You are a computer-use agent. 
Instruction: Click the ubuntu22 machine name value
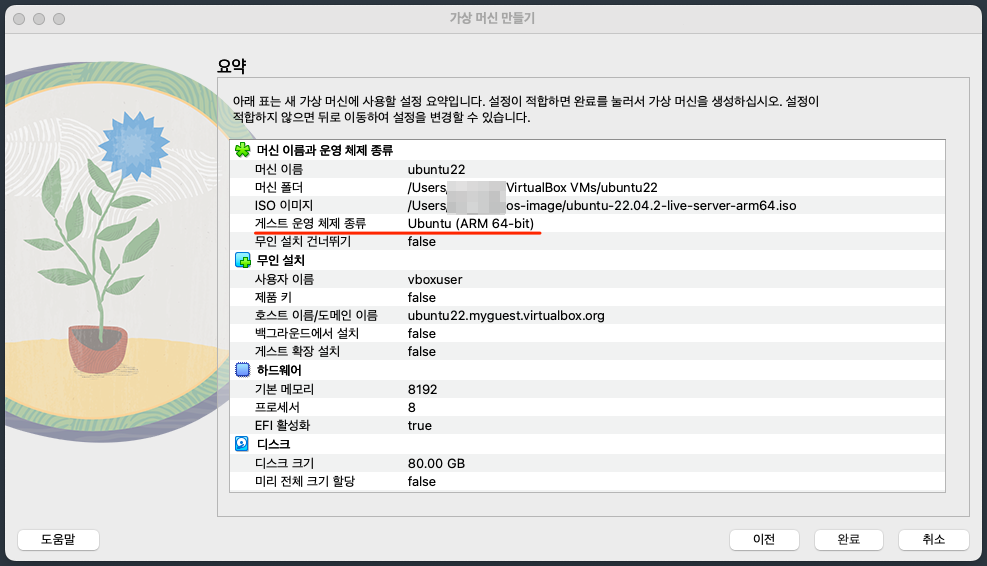tap(436, 169)
